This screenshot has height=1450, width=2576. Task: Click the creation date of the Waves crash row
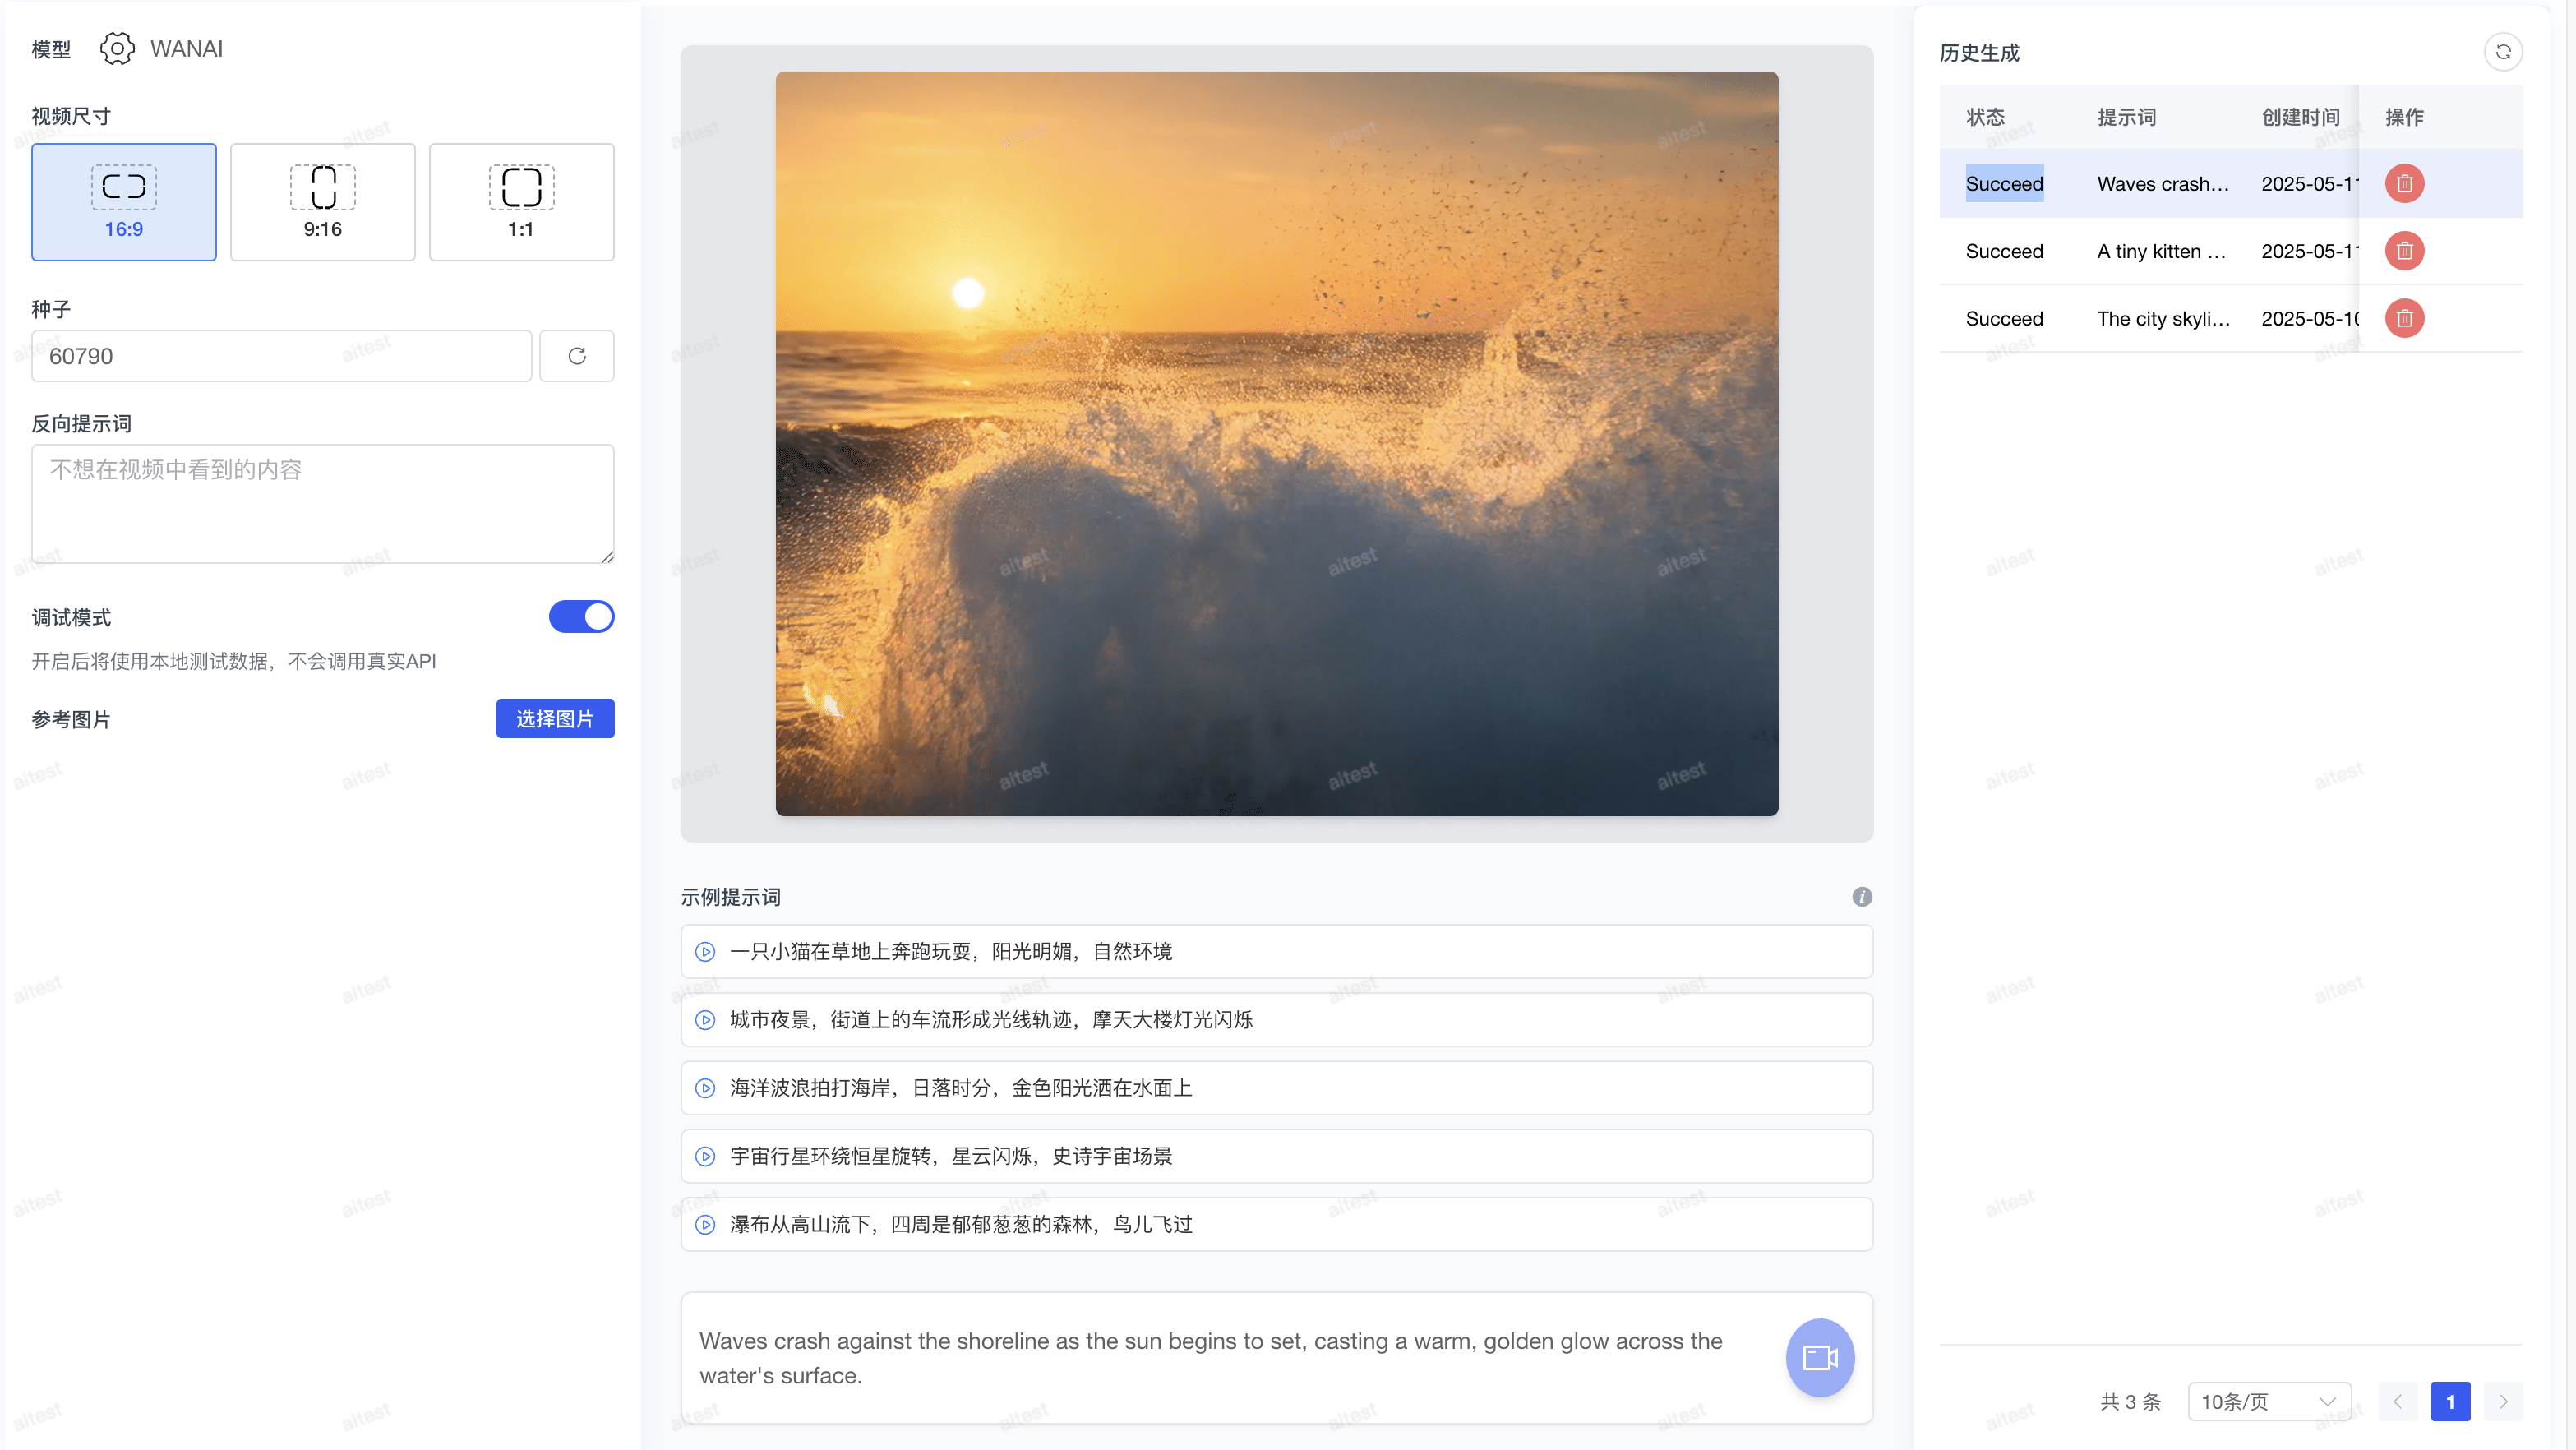(x=2309, y=183)
